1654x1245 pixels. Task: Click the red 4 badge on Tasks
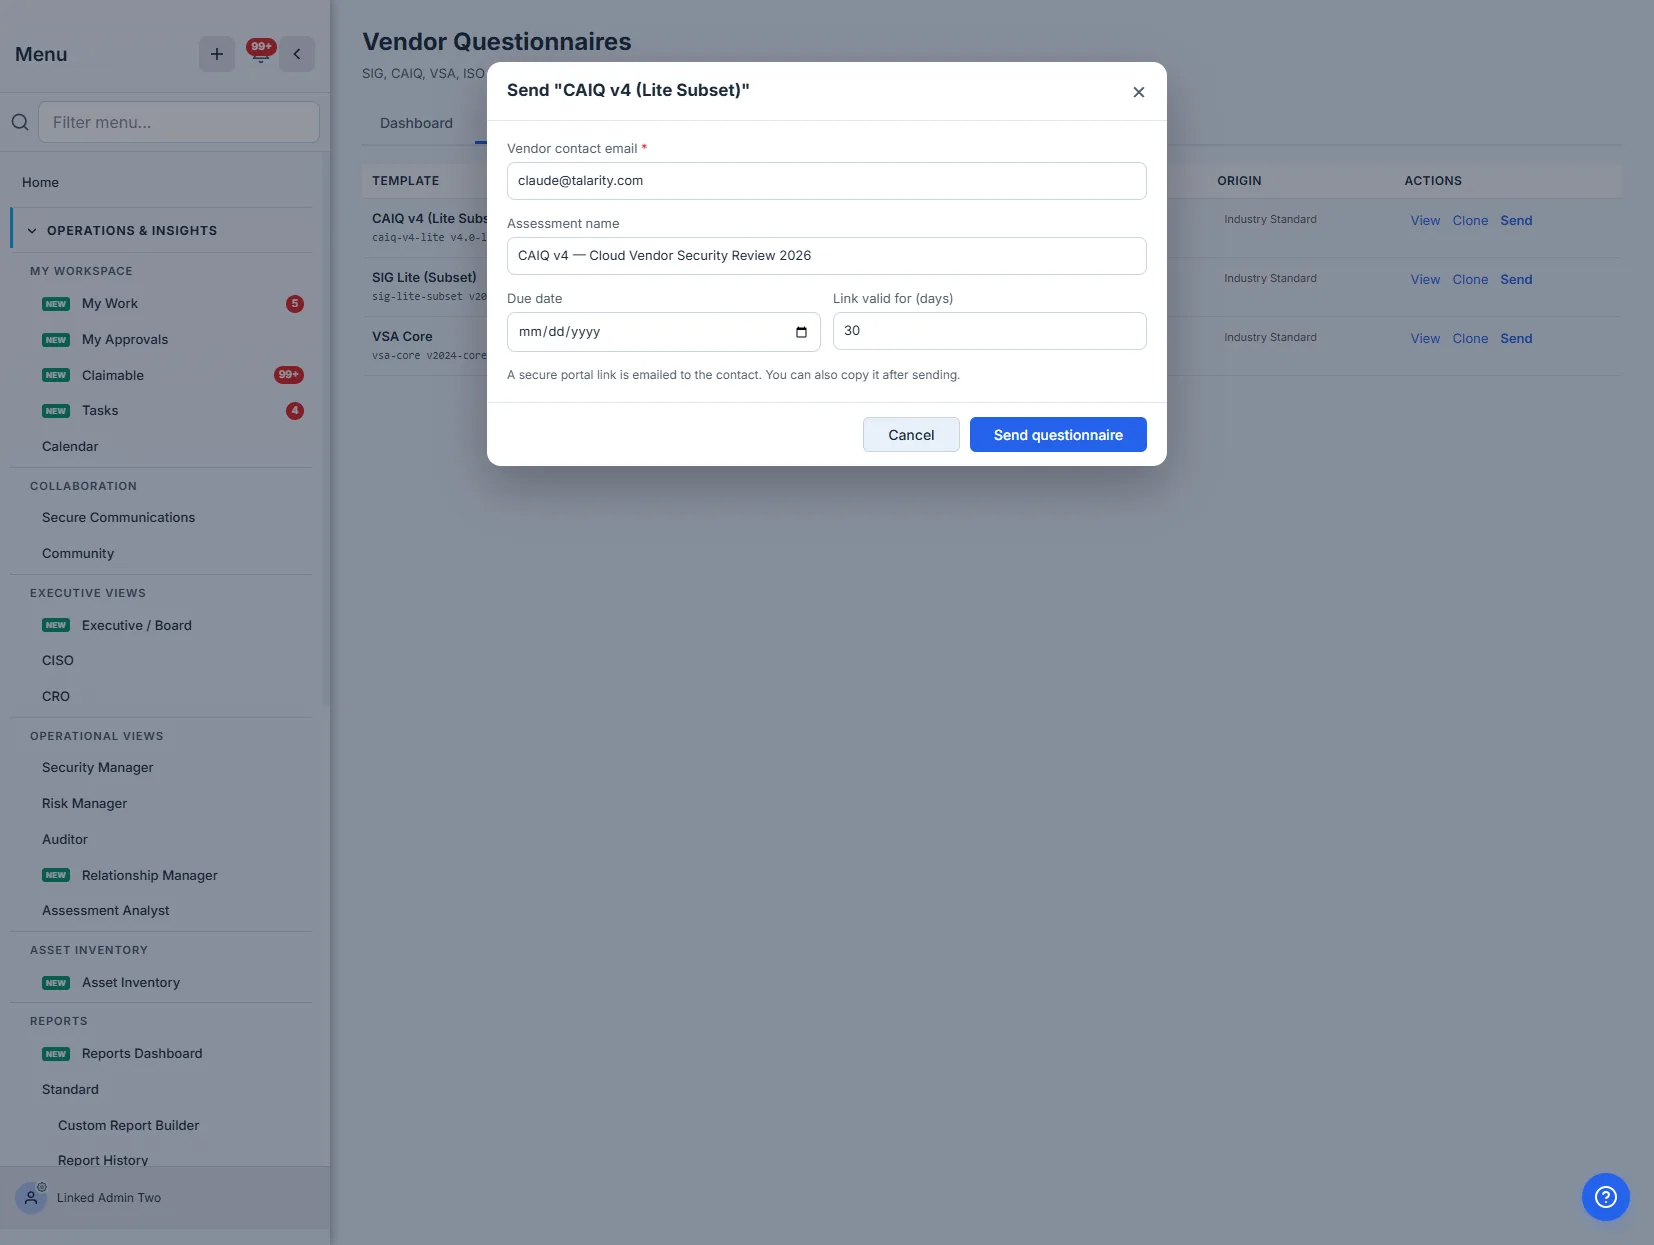click(295, 411)
